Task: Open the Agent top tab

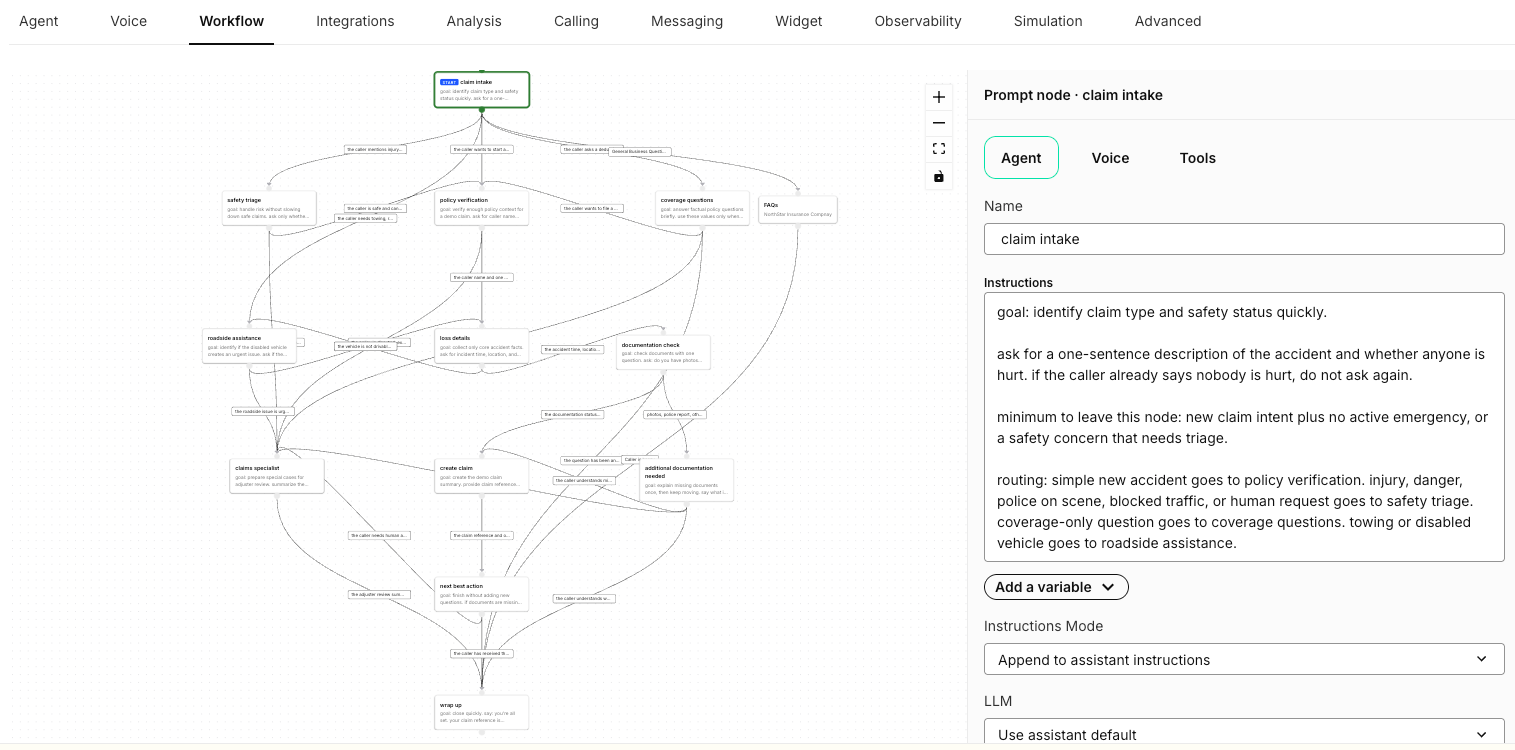Action: (39, 21)
